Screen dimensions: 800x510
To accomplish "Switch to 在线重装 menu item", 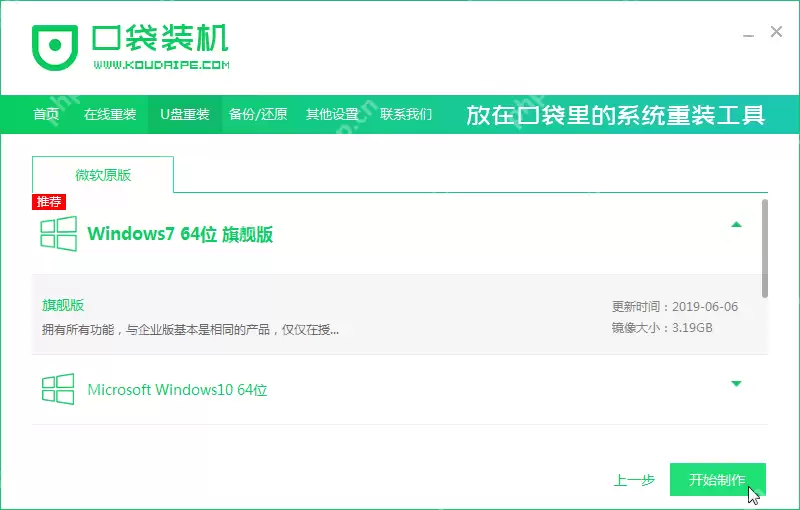I will 110,114.
